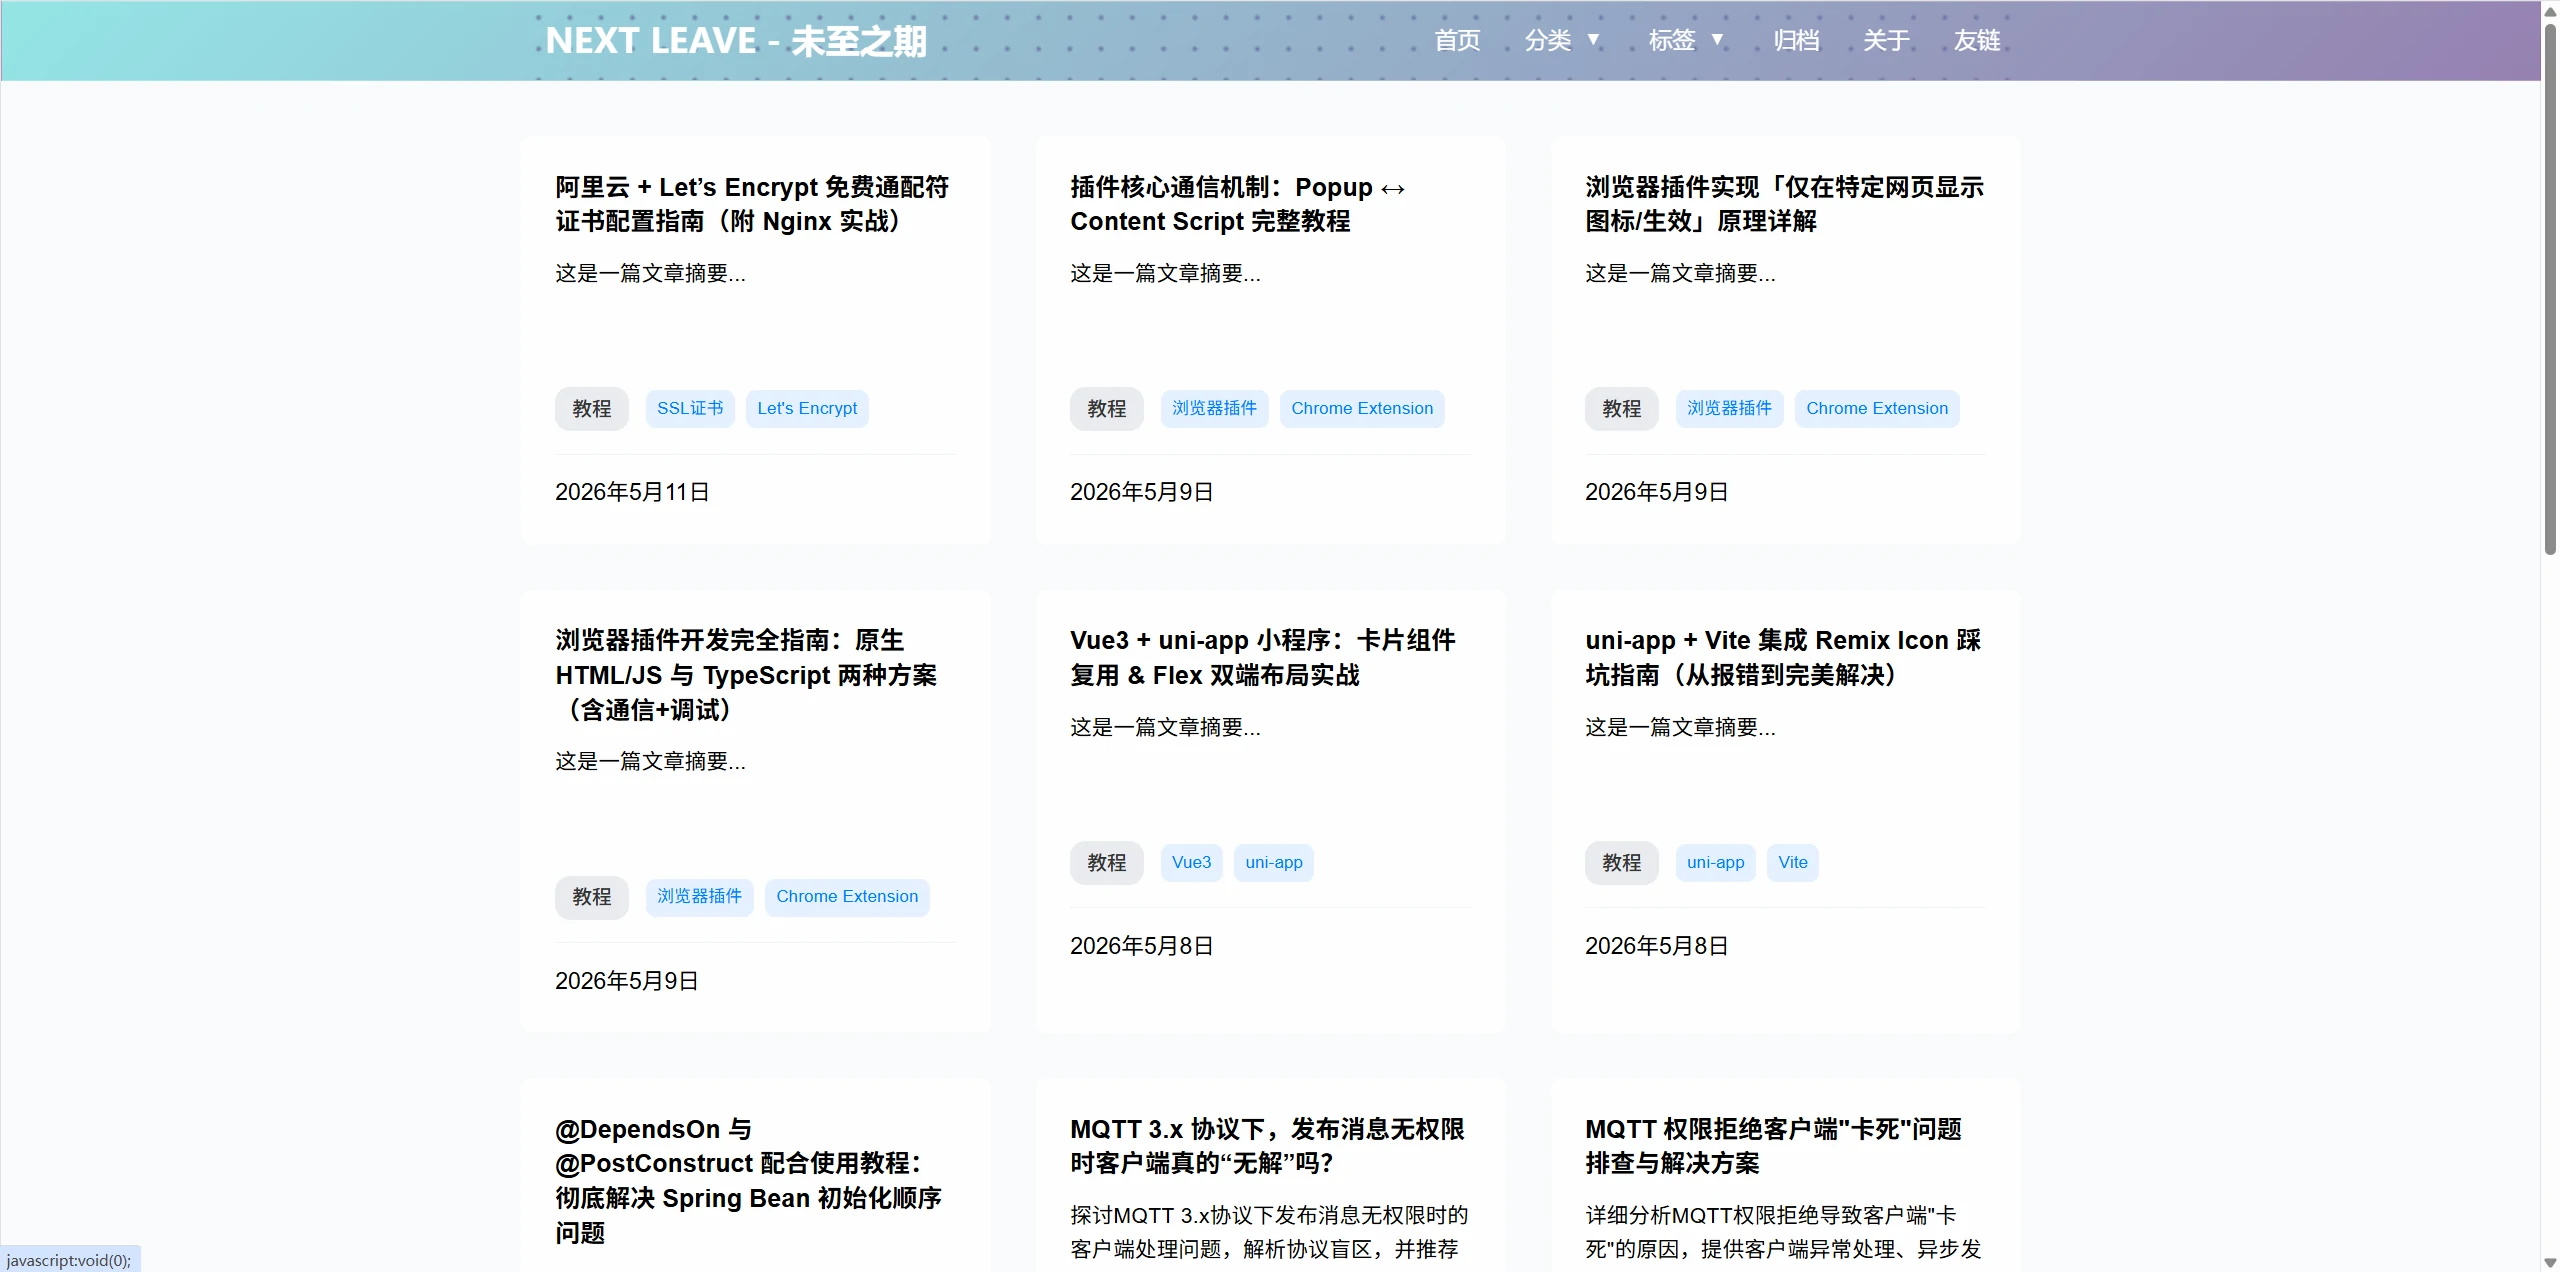Expand the 标签 dropdown arrow

coord(1718,40)
